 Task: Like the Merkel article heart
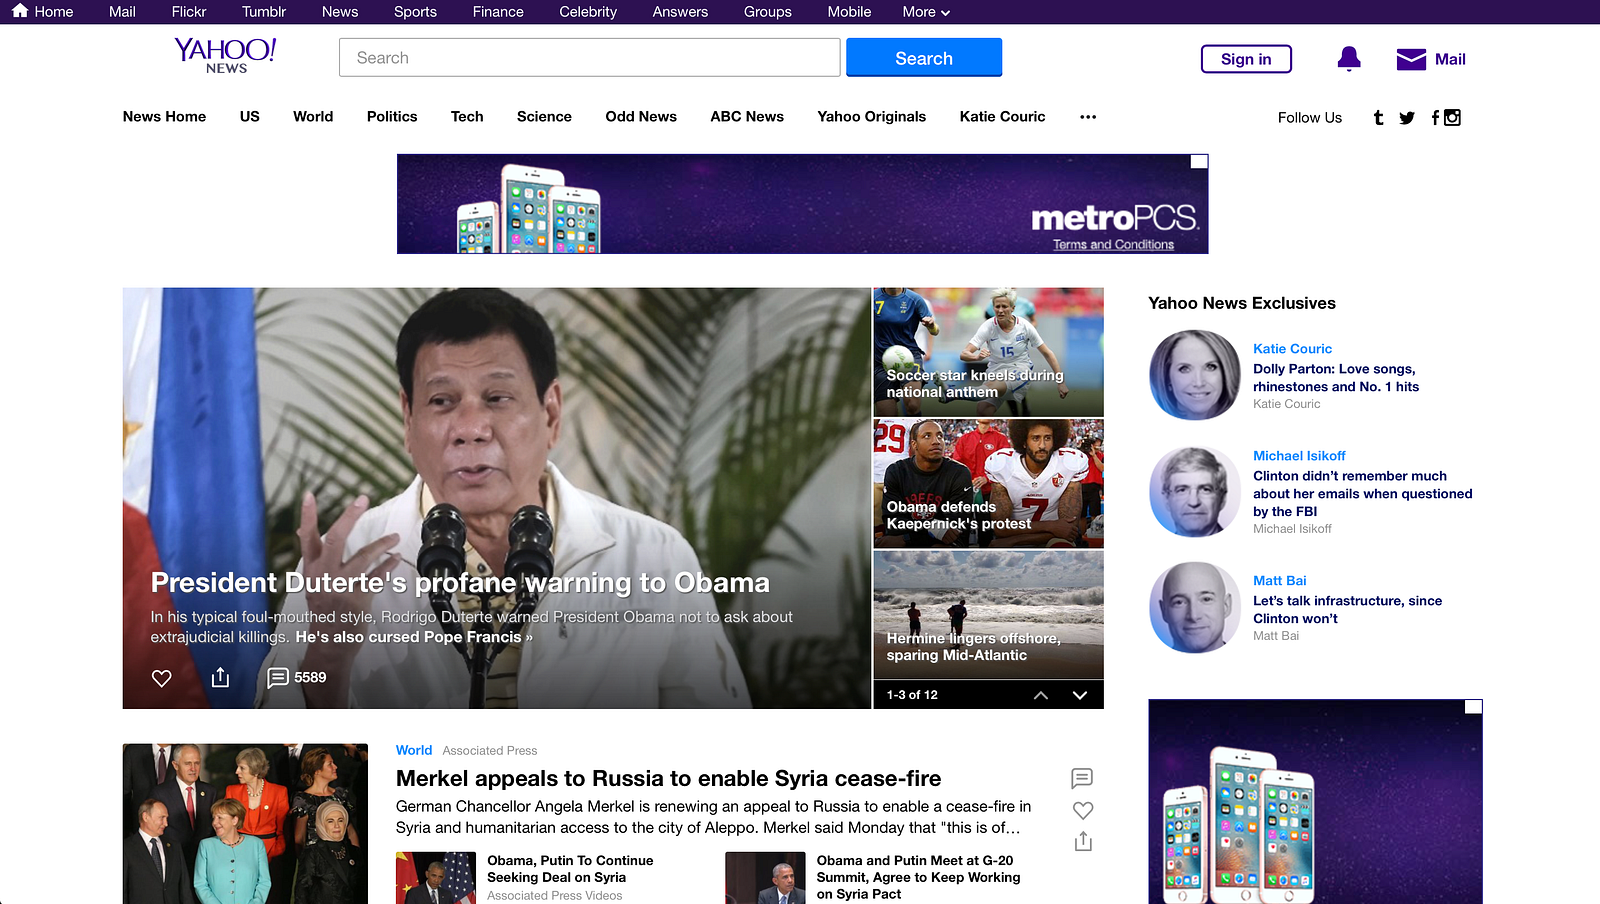[x=1082, y=810]
